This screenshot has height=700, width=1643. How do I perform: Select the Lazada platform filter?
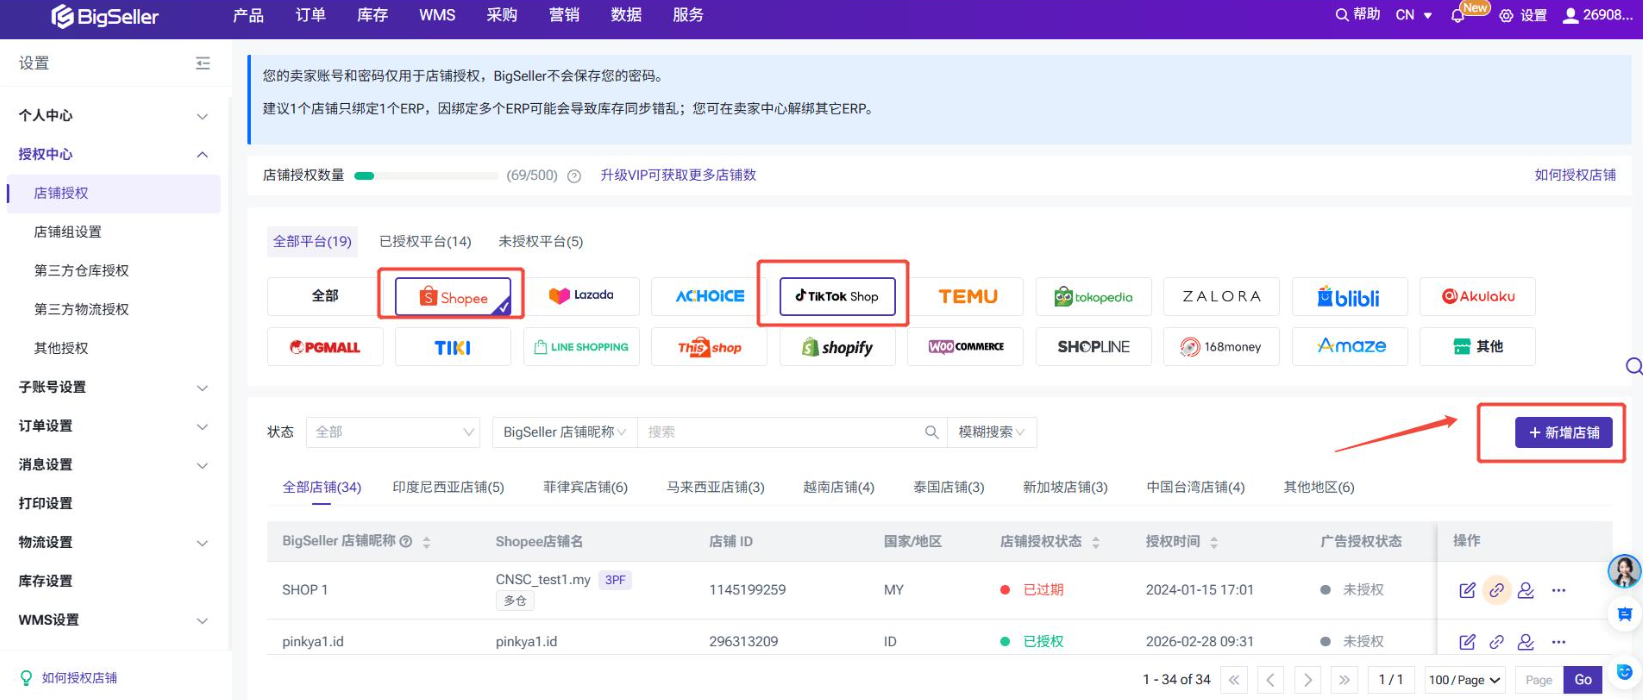pyautogui.click(x=581, y=296)
